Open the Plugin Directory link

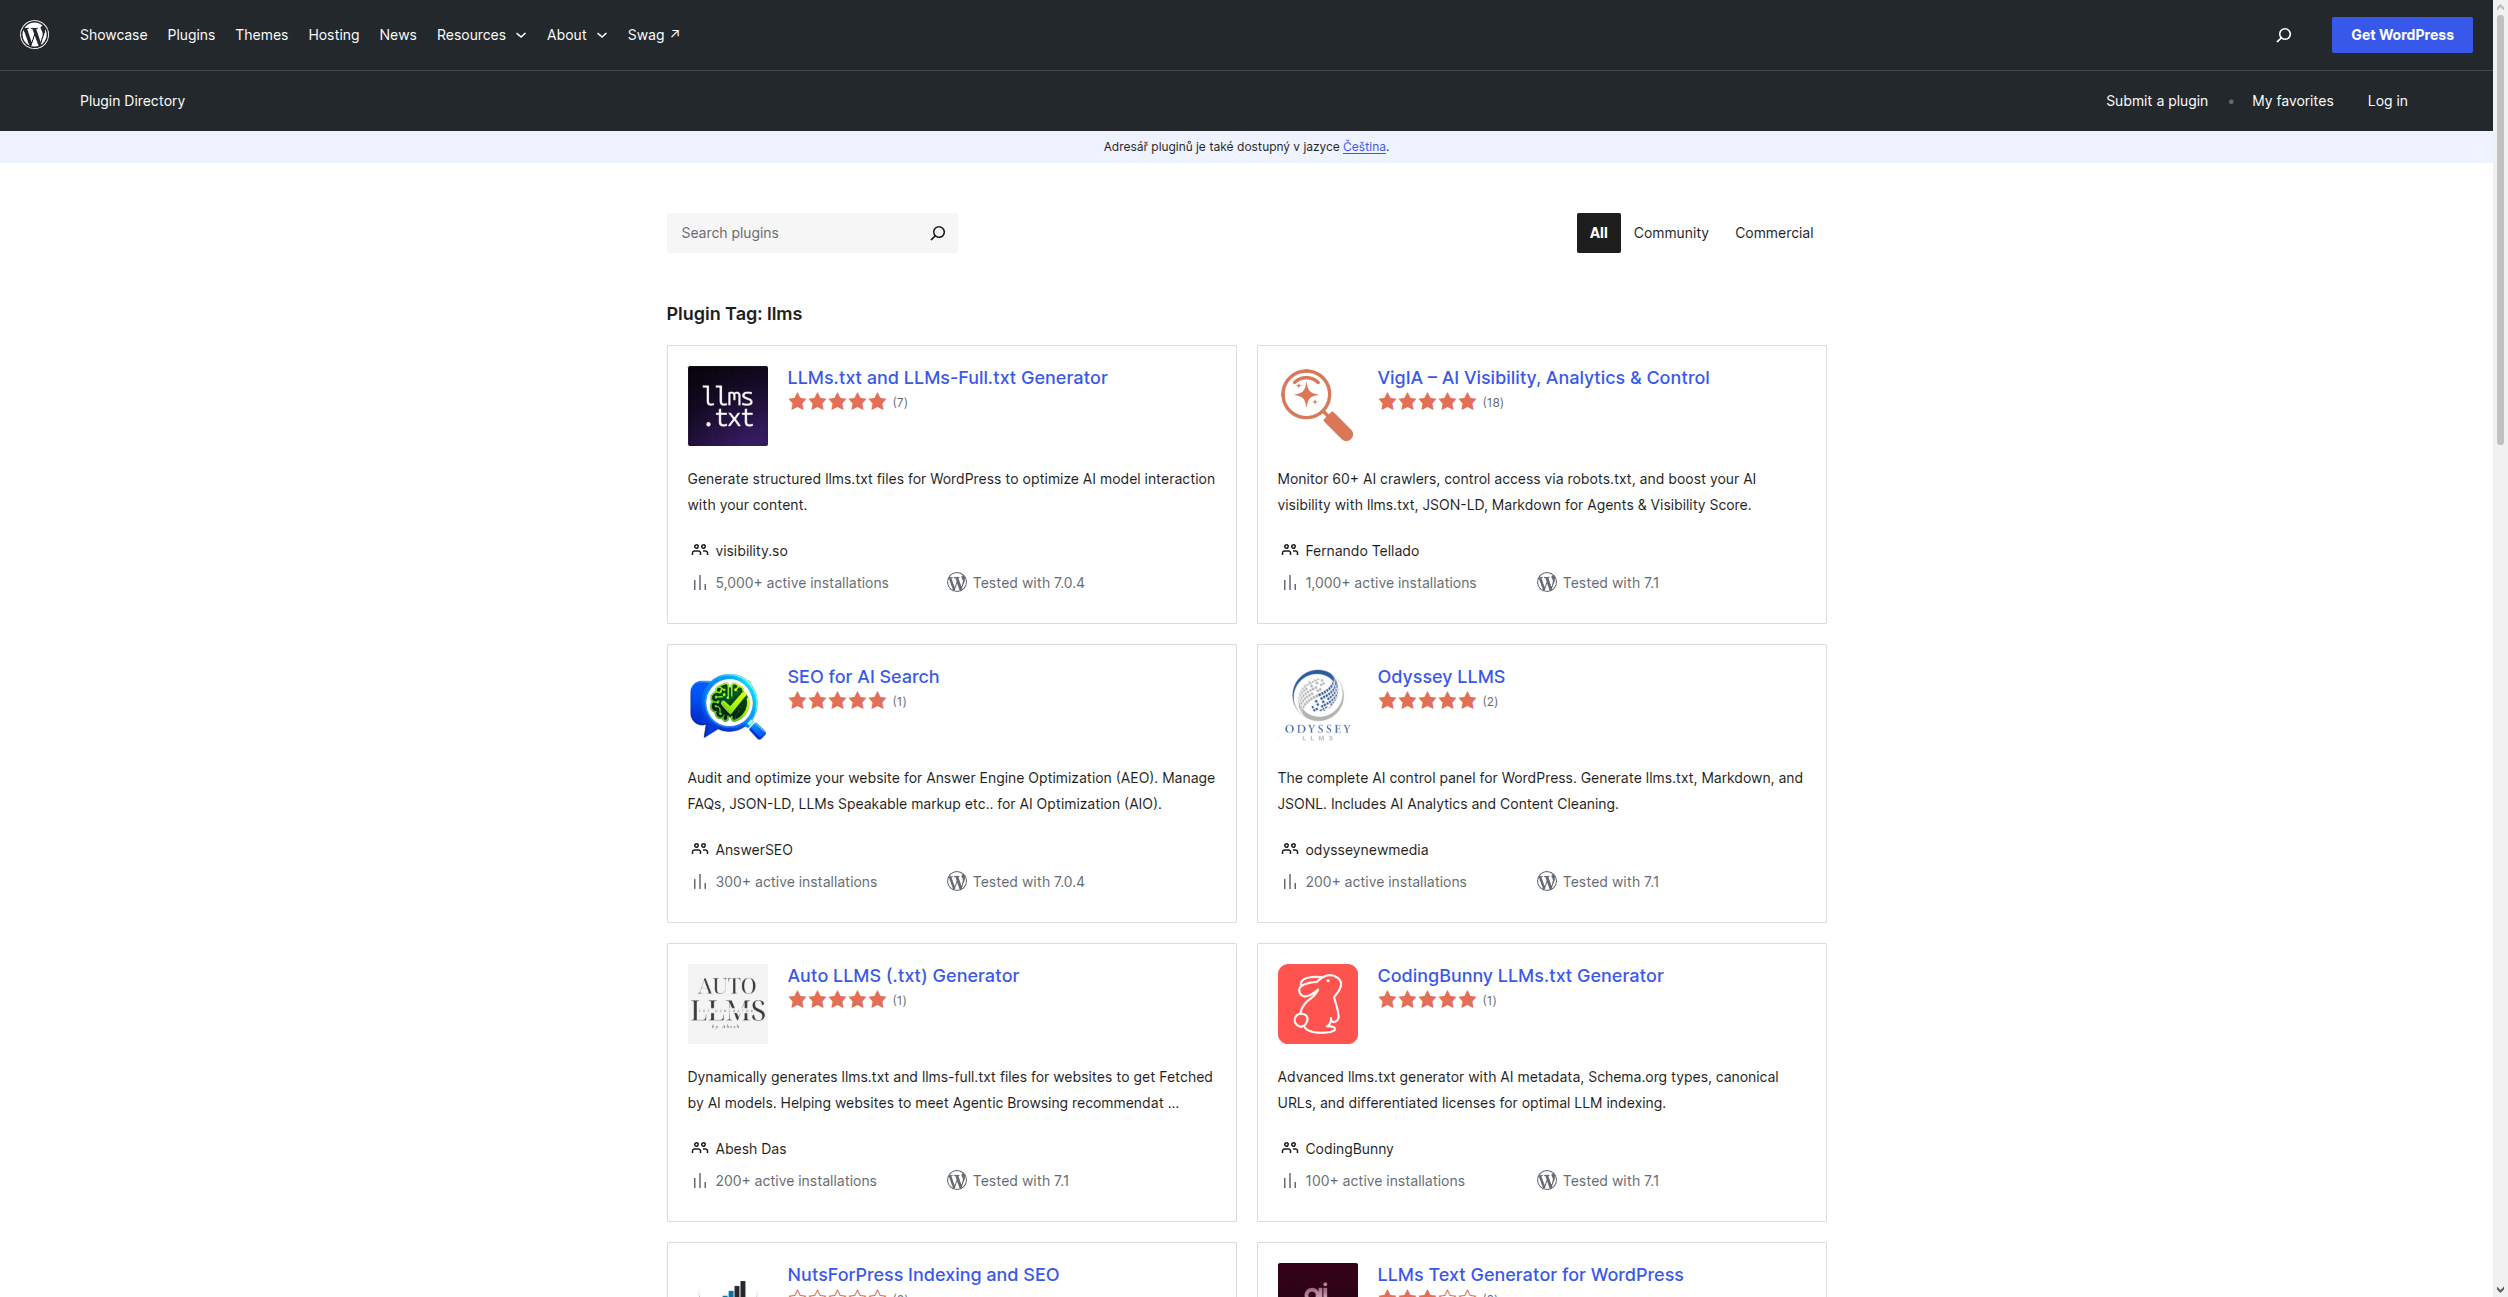pos(132,101)
